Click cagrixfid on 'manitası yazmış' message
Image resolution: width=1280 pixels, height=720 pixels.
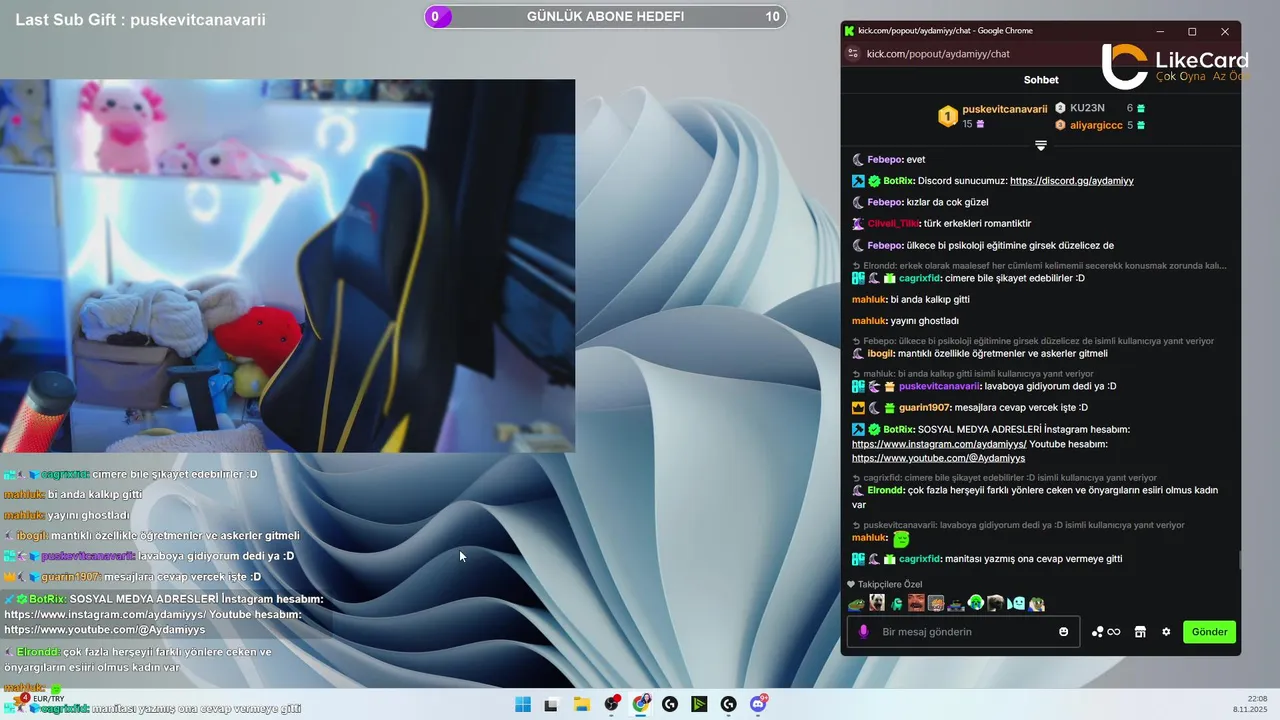(x=920, y=559)
